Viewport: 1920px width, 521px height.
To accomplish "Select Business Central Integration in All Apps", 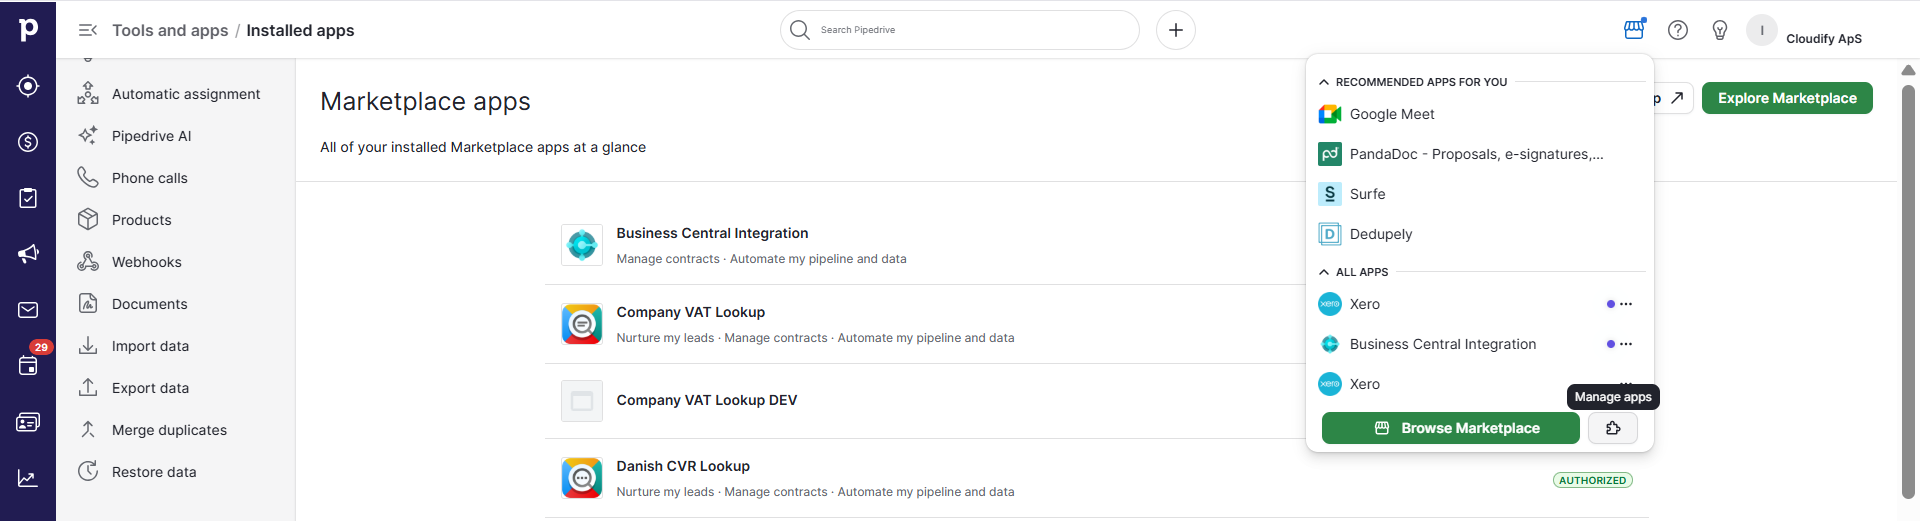I will (x=1443, y=344).
